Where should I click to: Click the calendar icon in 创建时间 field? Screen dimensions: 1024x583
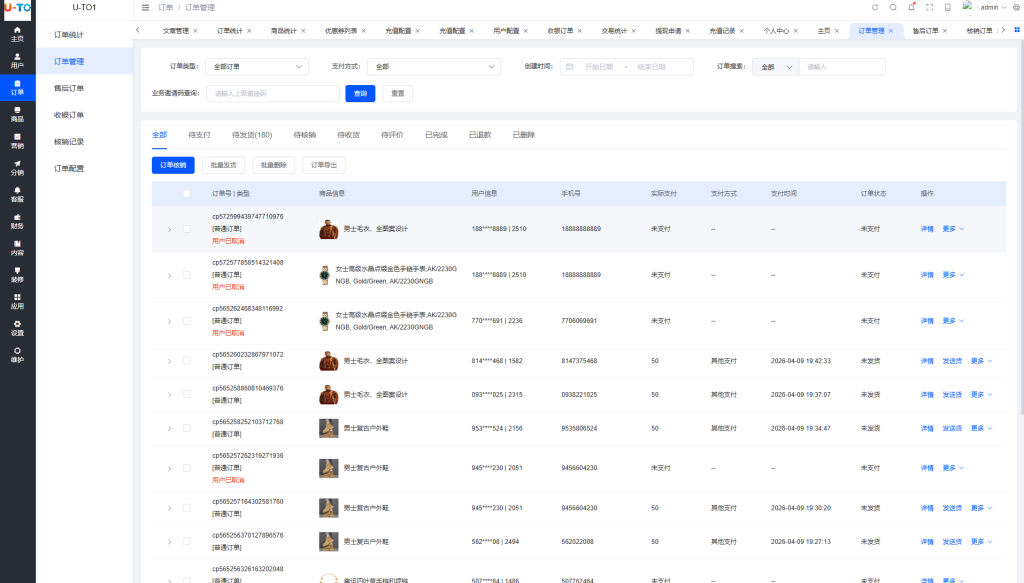point(569,67)
